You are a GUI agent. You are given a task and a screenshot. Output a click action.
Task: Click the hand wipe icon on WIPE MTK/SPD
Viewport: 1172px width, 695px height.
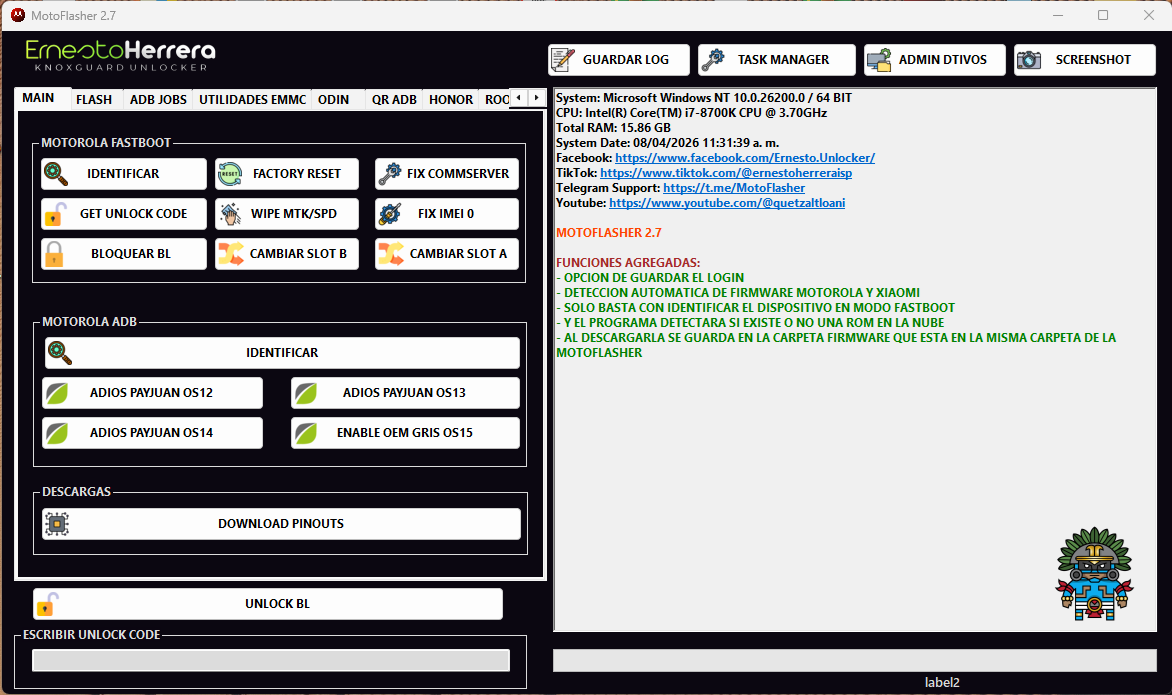tap(230, 214)
